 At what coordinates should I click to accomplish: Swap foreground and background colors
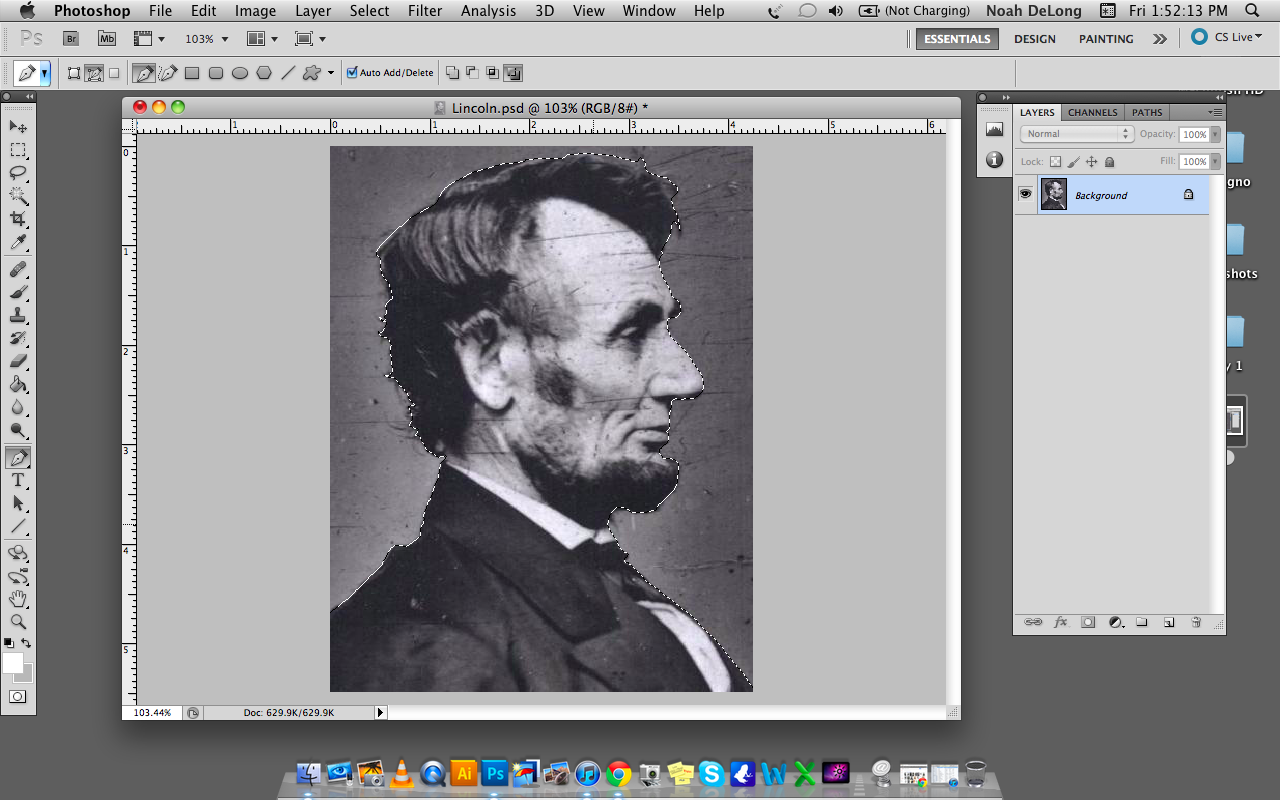click(28, 643)
